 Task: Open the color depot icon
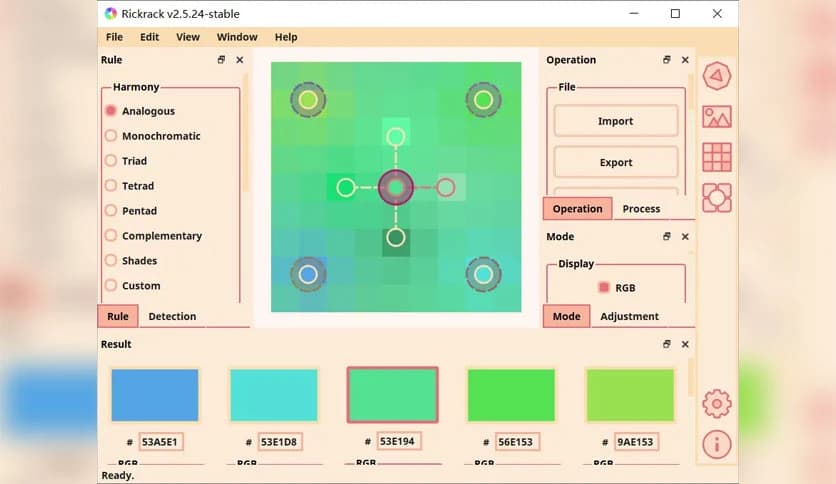coord(716,198)
